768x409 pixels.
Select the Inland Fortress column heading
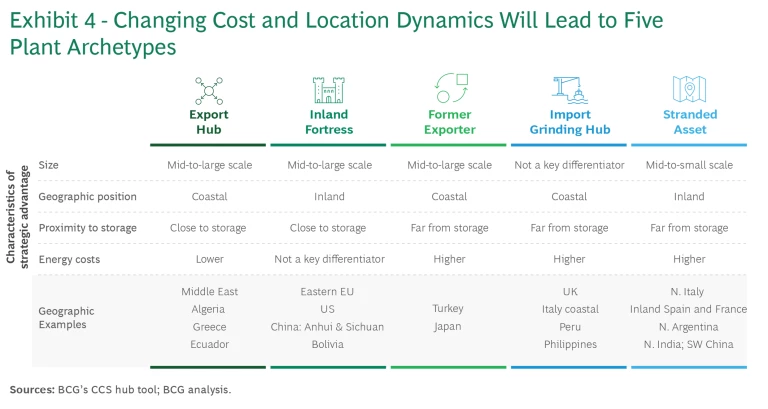(329, 122)
